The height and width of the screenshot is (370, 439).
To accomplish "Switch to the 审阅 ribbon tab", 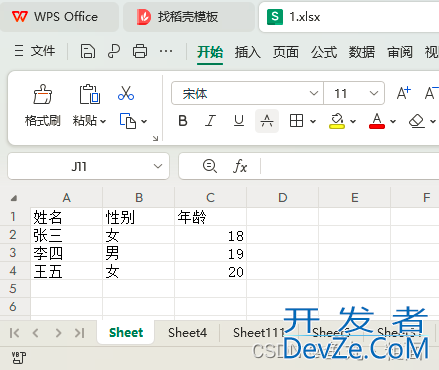I will (x=400, y=52).
